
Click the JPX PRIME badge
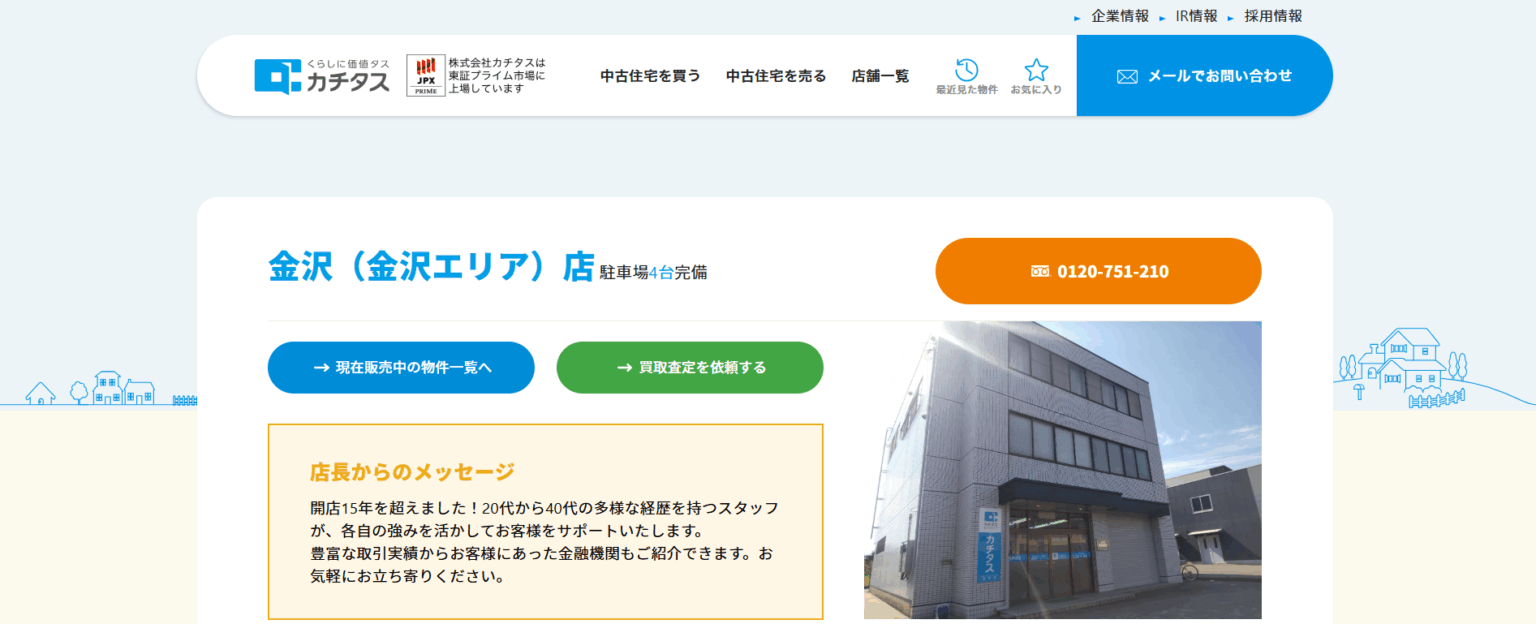point(426,76)
